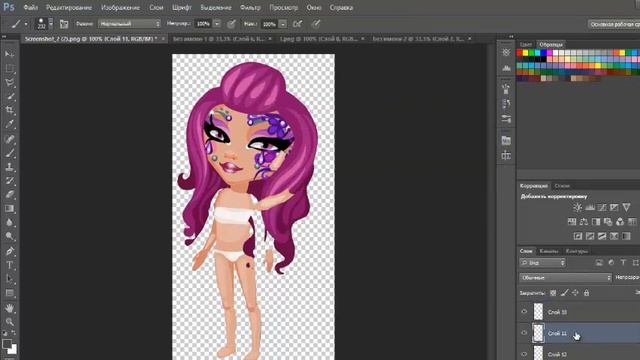Open the Редактирование menu
The image size is (640, 360).
click(69, 7)
